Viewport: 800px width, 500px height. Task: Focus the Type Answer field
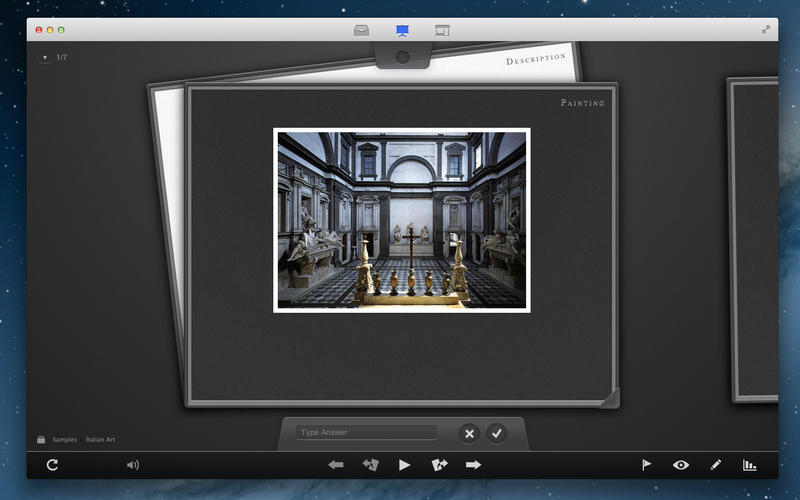pyautogui.click(x=366, y=433)
